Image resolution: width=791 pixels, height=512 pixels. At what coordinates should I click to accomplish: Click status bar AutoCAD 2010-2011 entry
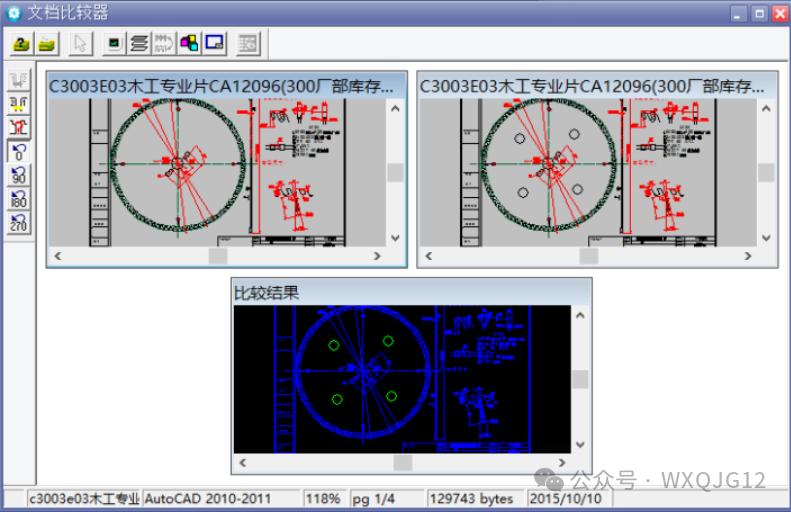point(221,499)
